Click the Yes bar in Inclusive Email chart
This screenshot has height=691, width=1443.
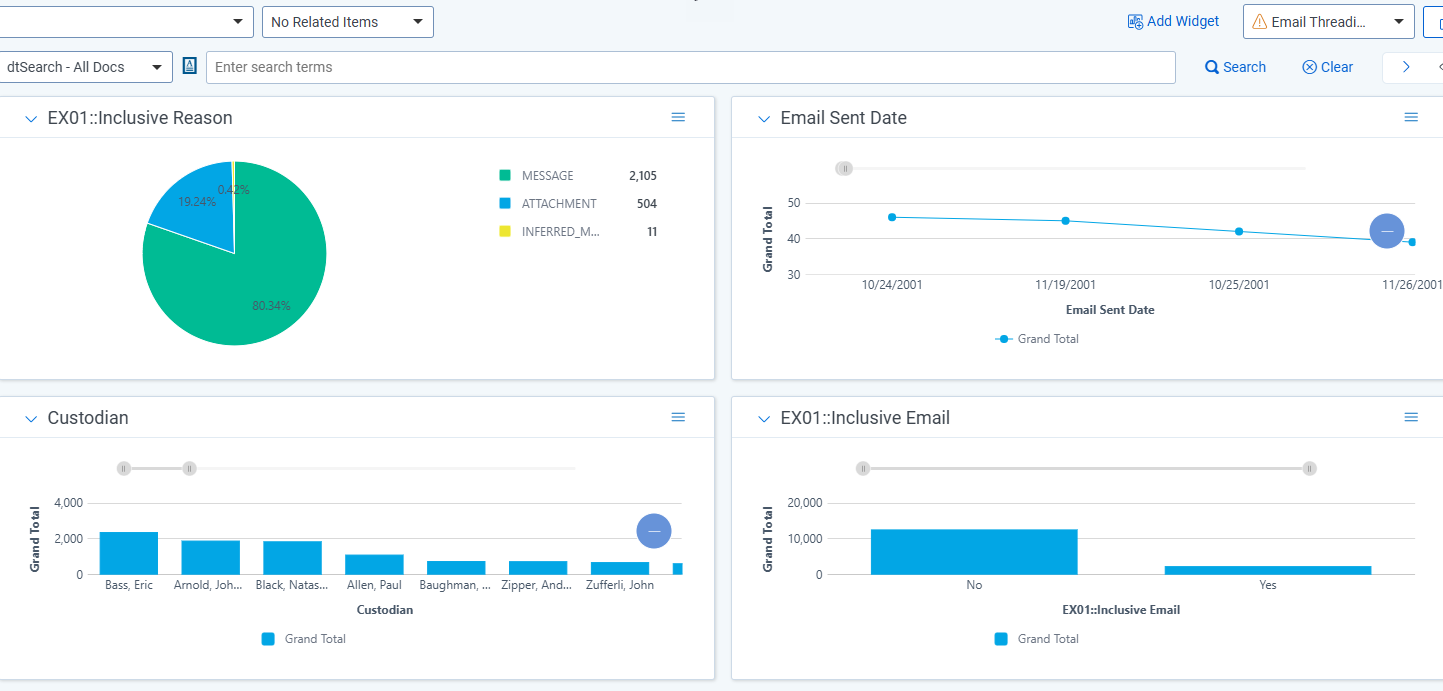1268,570
